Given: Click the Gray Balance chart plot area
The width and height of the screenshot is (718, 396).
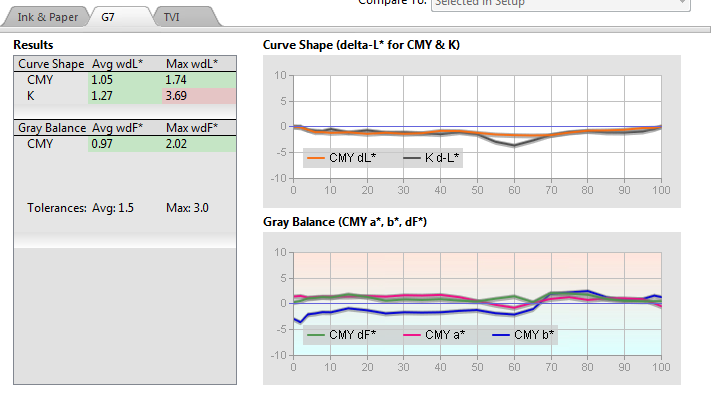Looking at the screenshot, I should coord(477,304).
